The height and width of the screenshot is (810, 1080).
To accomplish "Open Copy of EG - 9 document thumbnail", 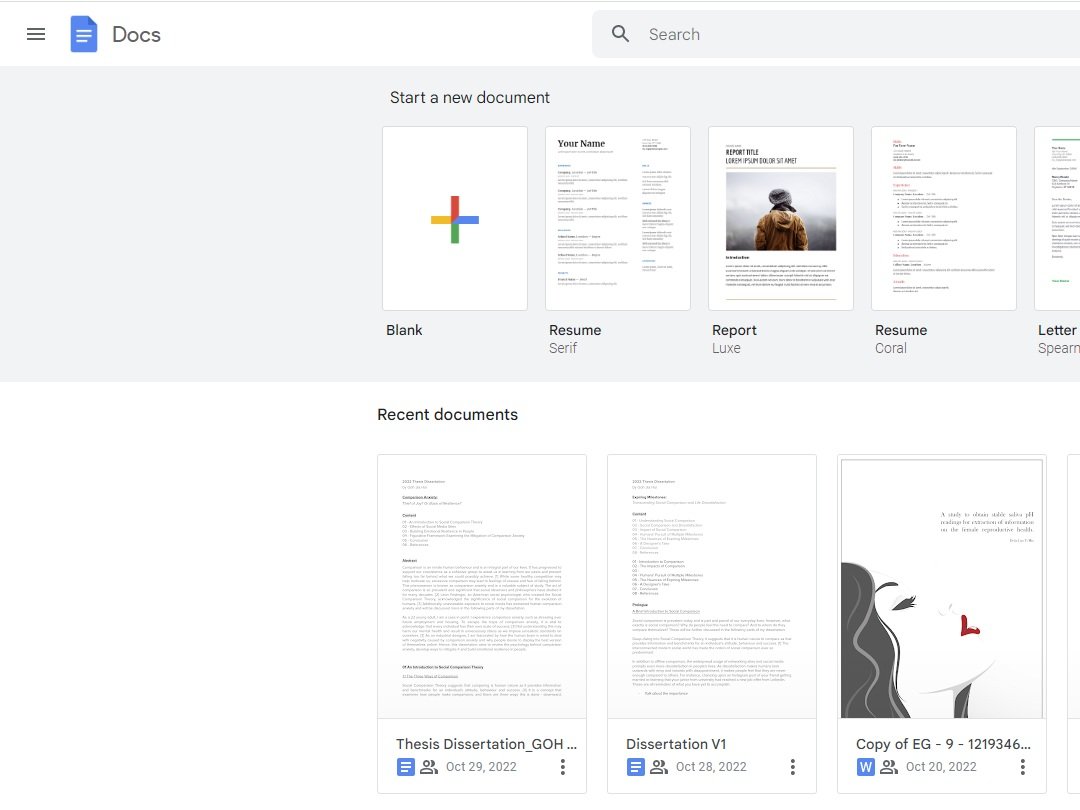I will 942,586.
